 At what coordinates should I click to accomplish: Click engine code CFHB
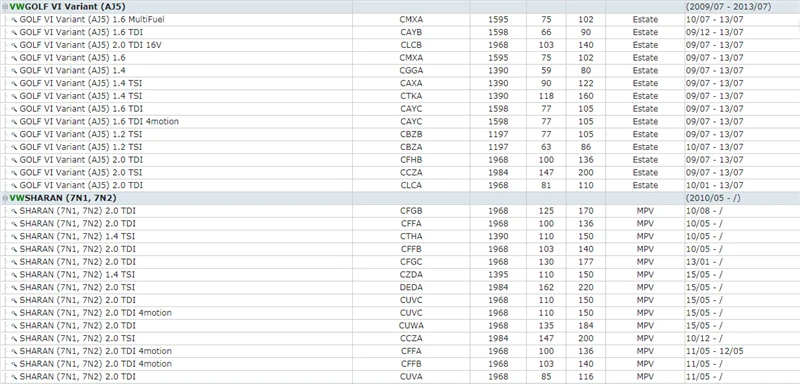(x=411, y=160)
